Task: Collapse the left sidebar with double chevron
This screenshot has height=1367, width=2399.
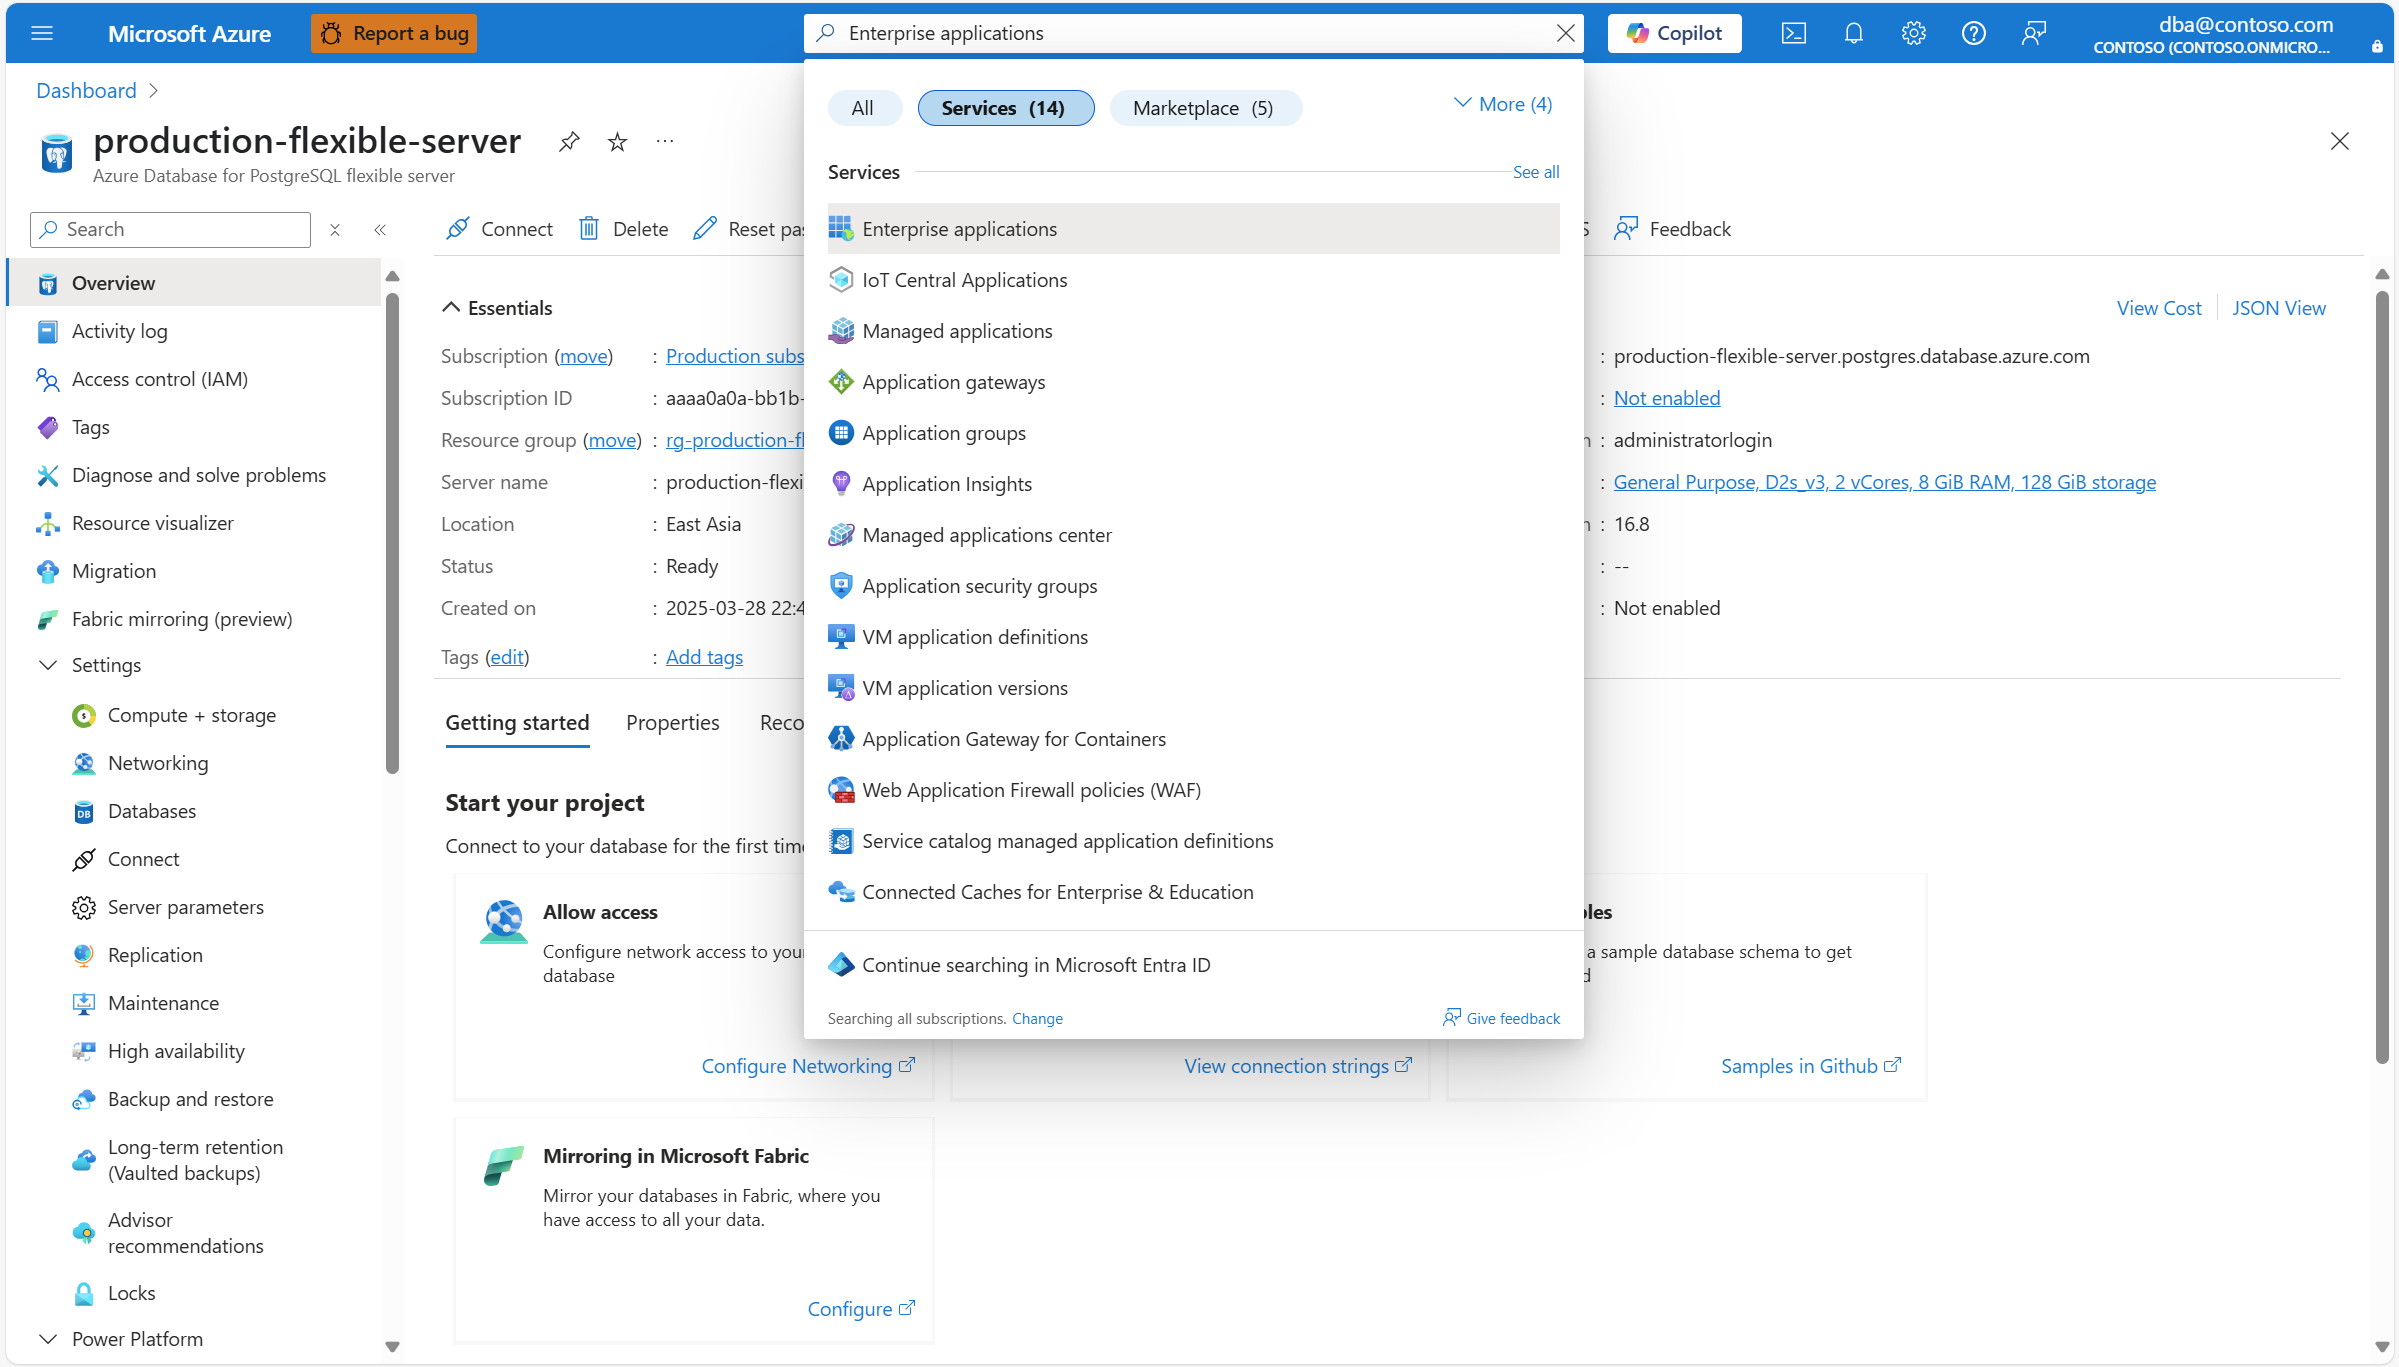Action: tap(380, 230)
